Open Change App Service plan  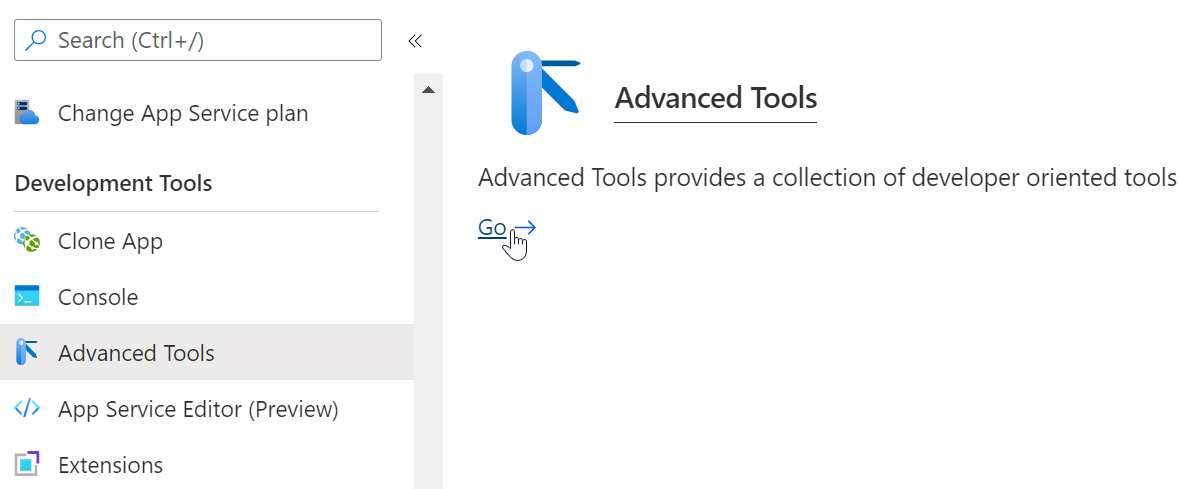[183, 114]
